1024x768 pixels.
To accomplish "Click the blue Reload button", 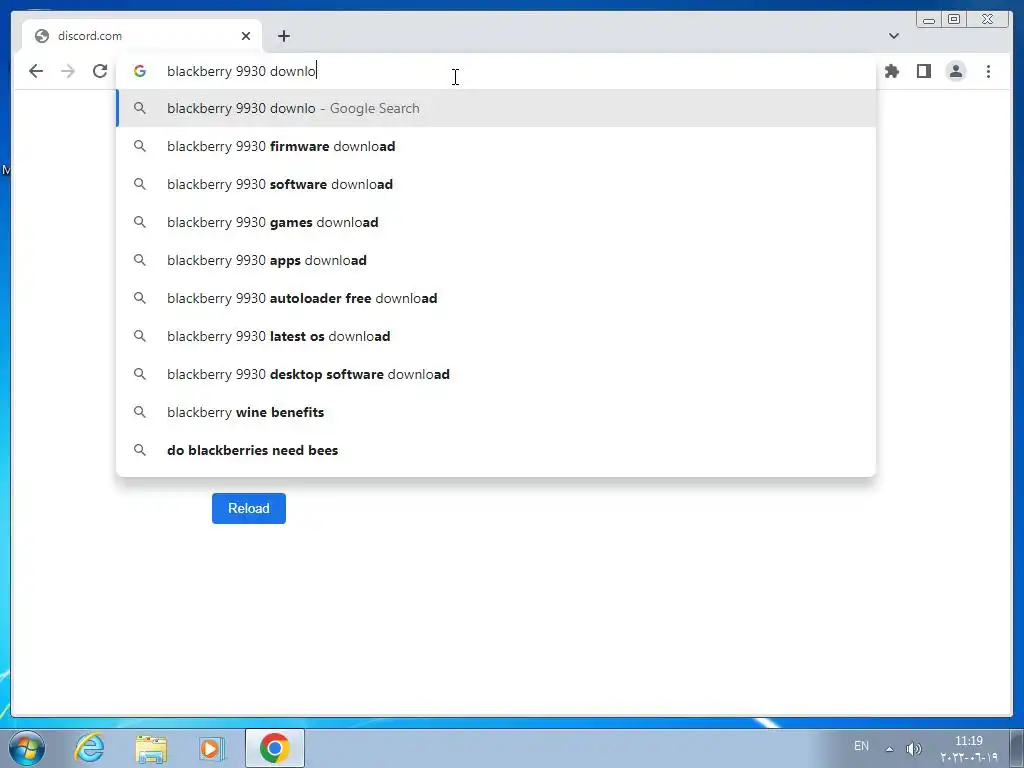I will (x=249, y=508).
